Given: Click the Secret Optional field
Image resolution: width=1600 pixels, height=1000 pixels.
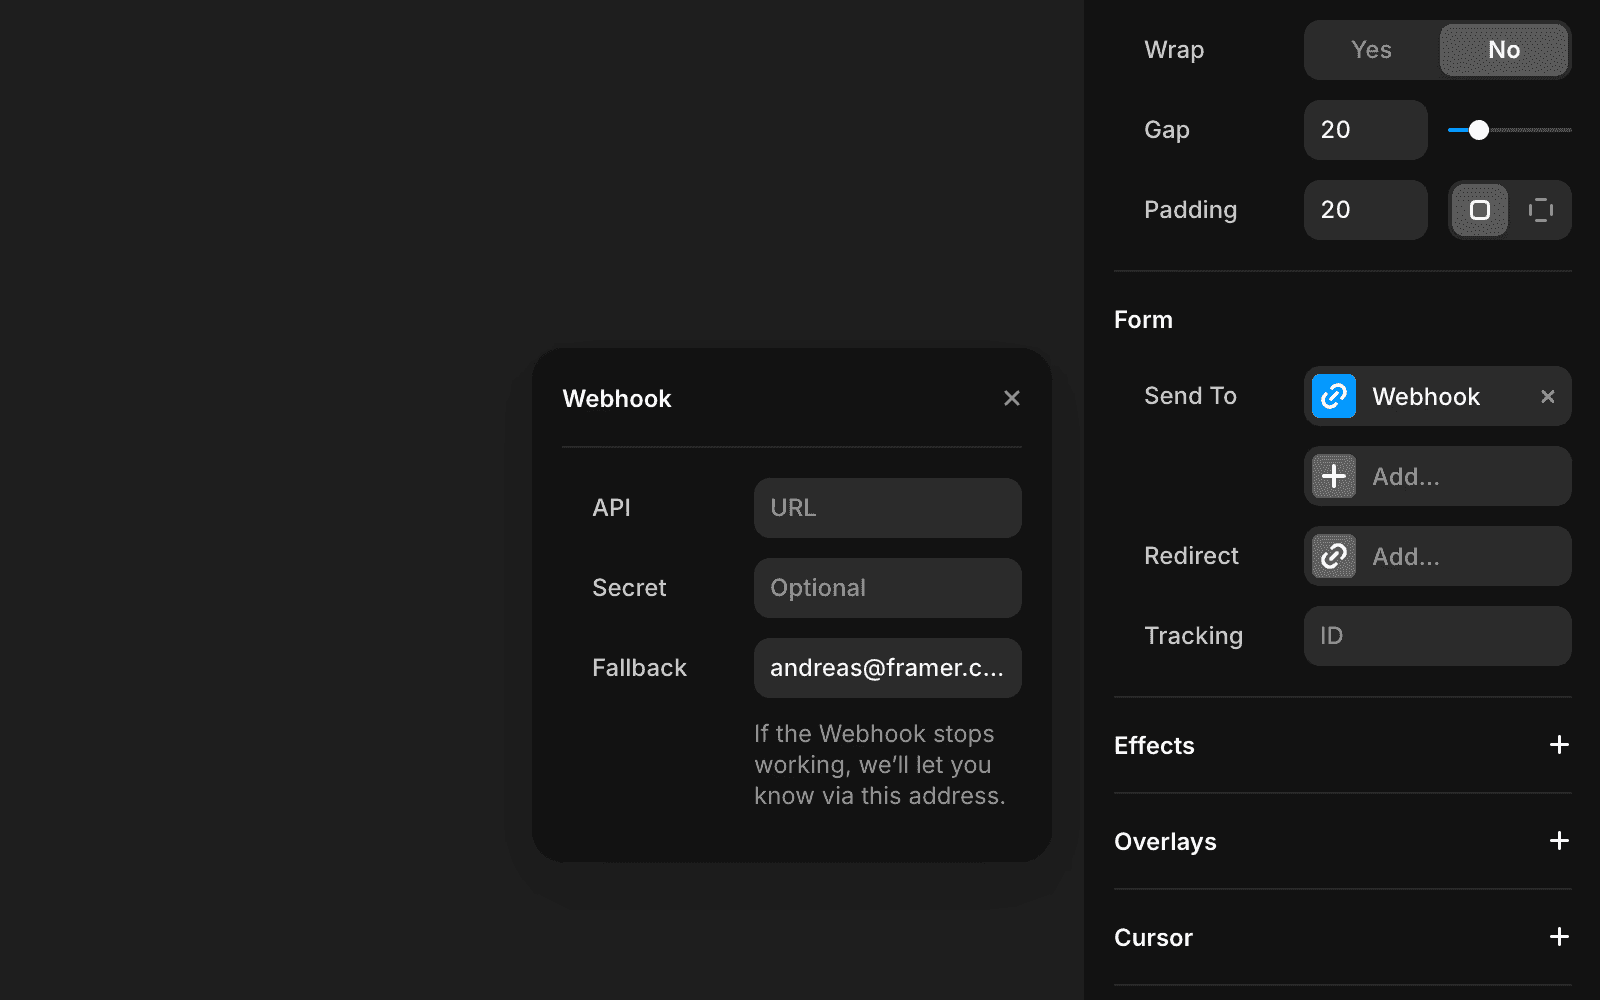Looking at the screenshot, I should [x=887, y=588].
